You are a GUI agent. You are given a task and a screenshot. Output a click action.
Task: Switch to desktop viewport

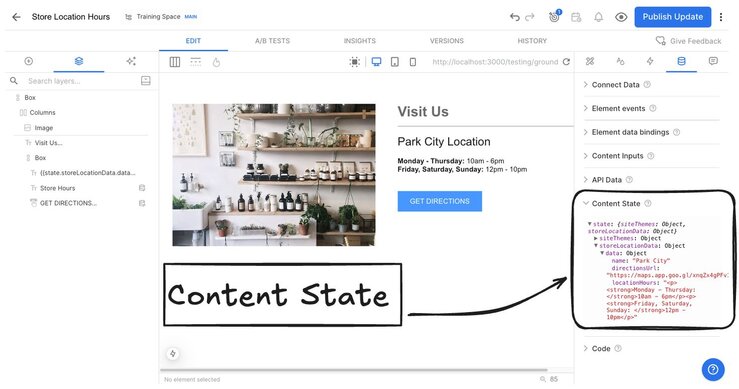pos(376,62)
